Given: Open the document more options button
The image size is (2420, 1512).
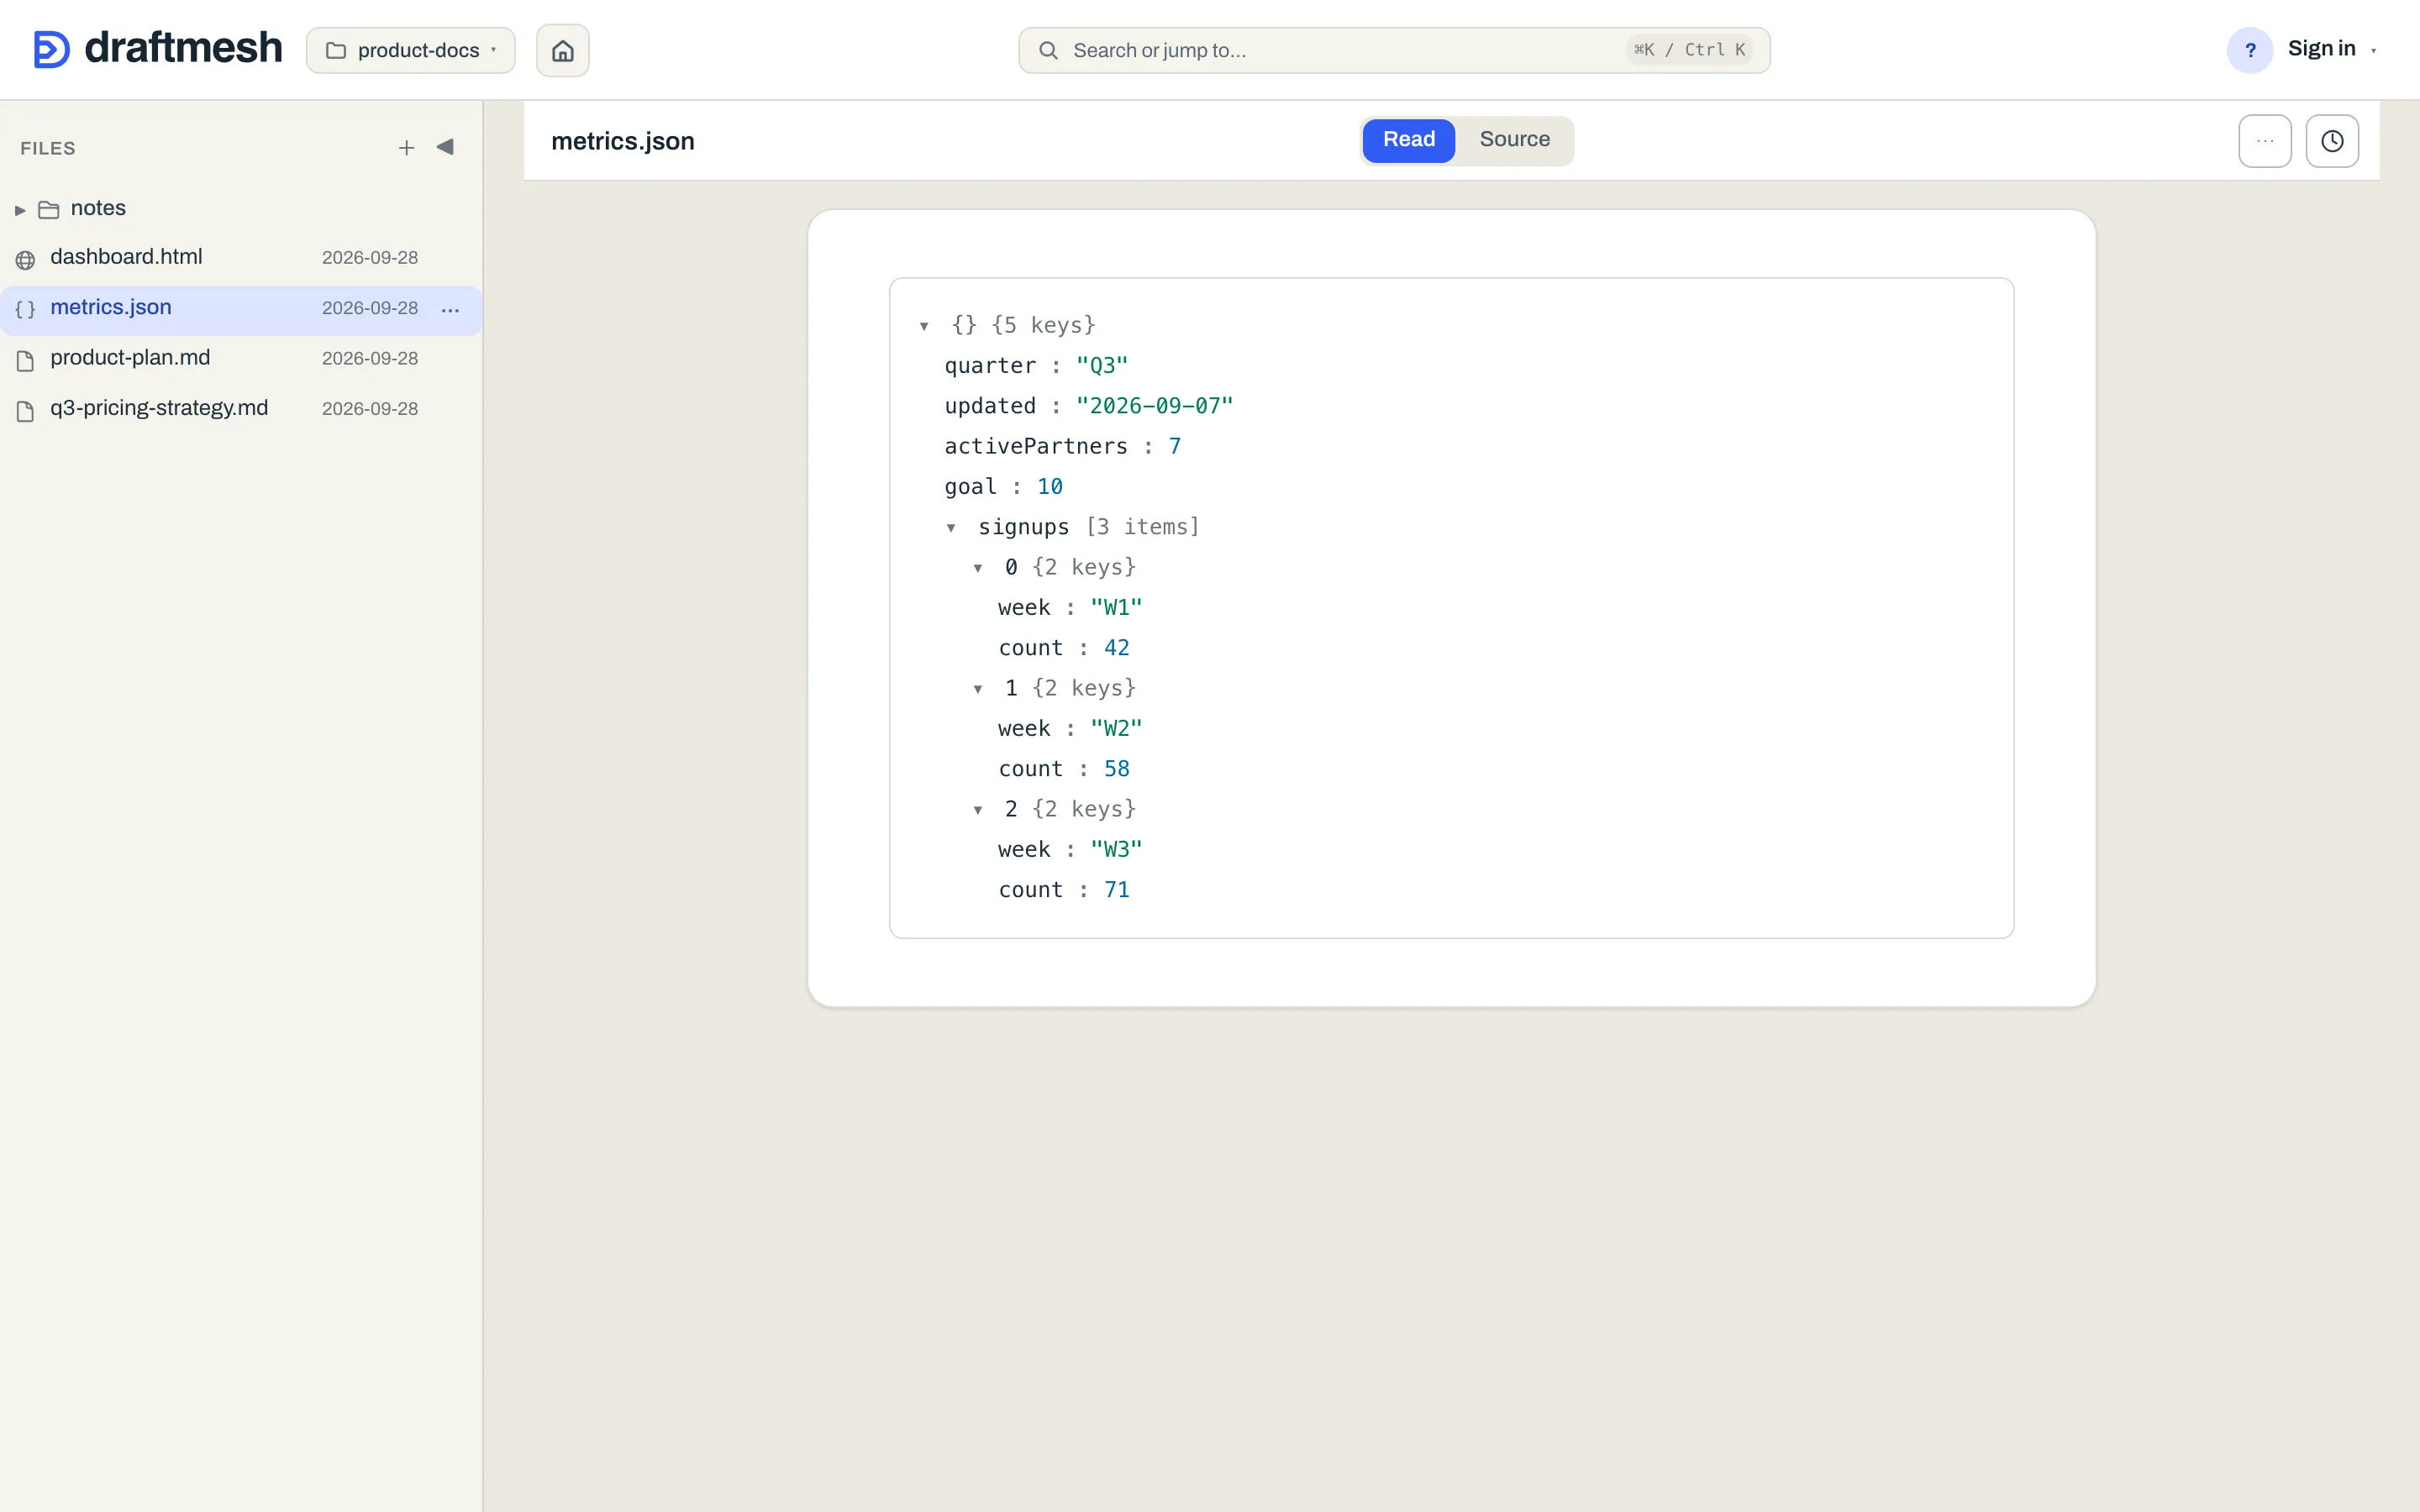Looking at the screenshot, I should pyautogui.click(x=2264, y=141).
